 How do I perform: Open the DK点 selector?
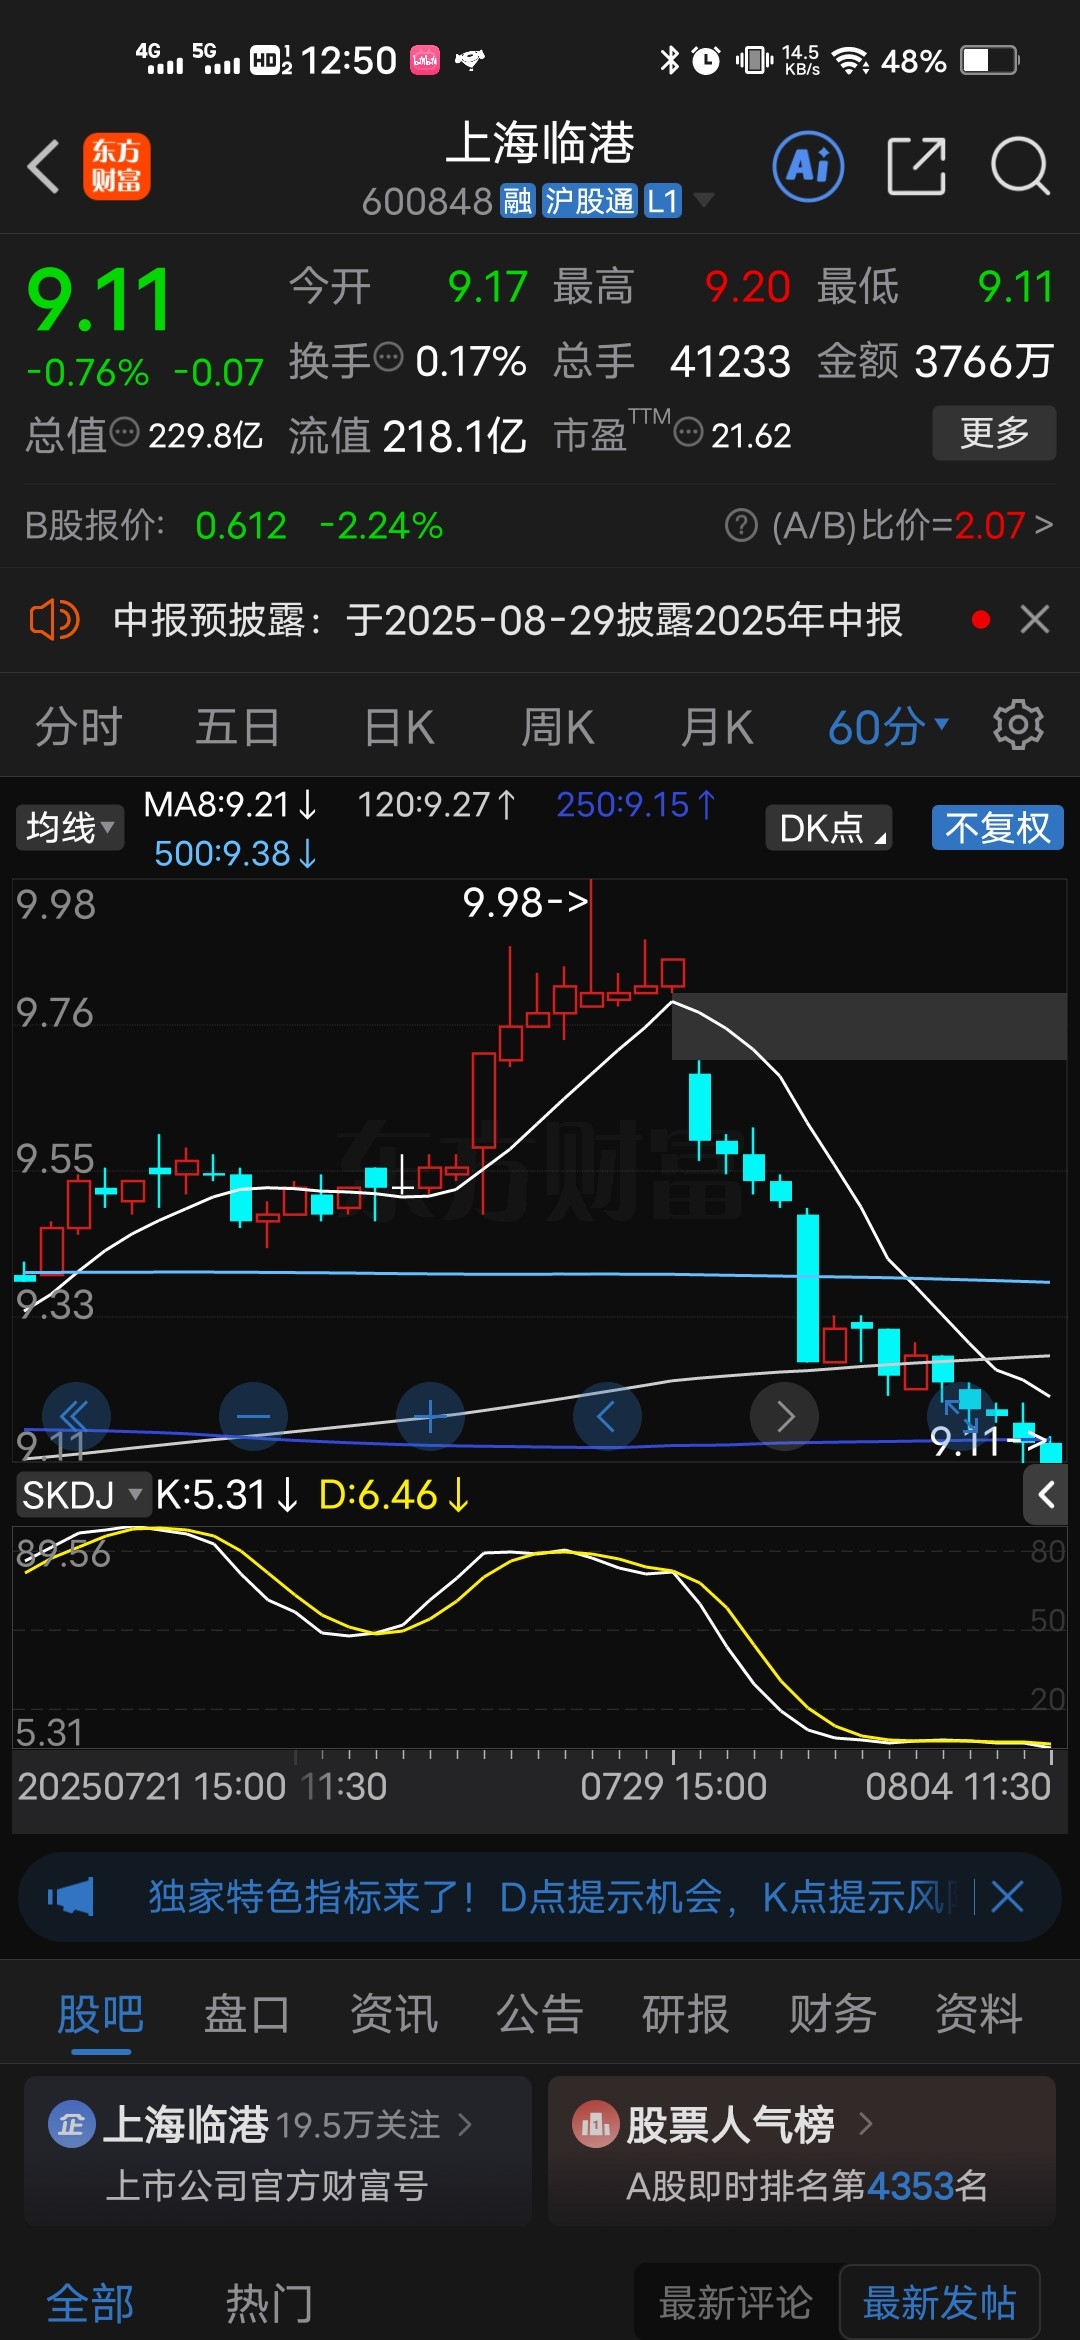click(829, 827)
